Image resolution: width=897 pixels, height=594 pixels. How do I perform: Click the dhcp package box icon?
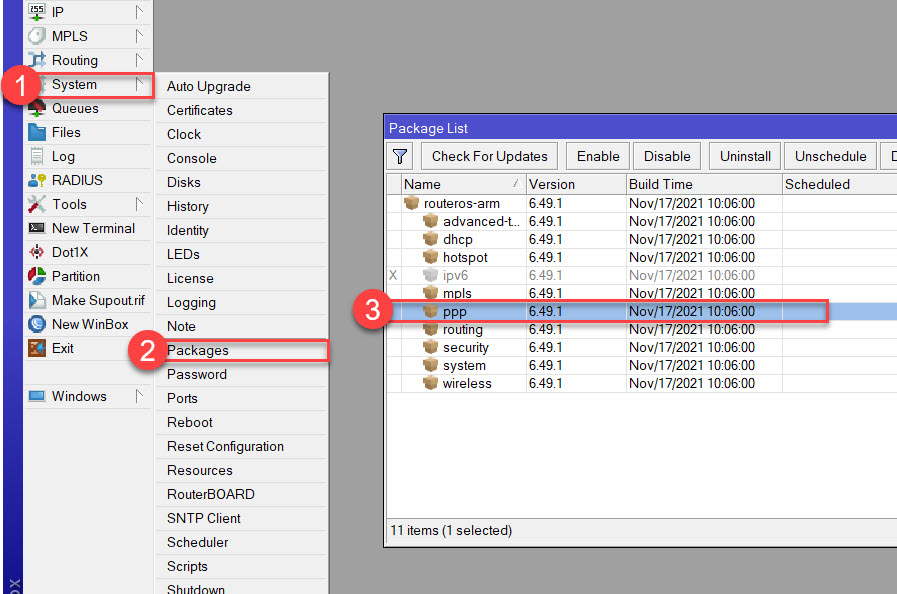tap(430, 239)
